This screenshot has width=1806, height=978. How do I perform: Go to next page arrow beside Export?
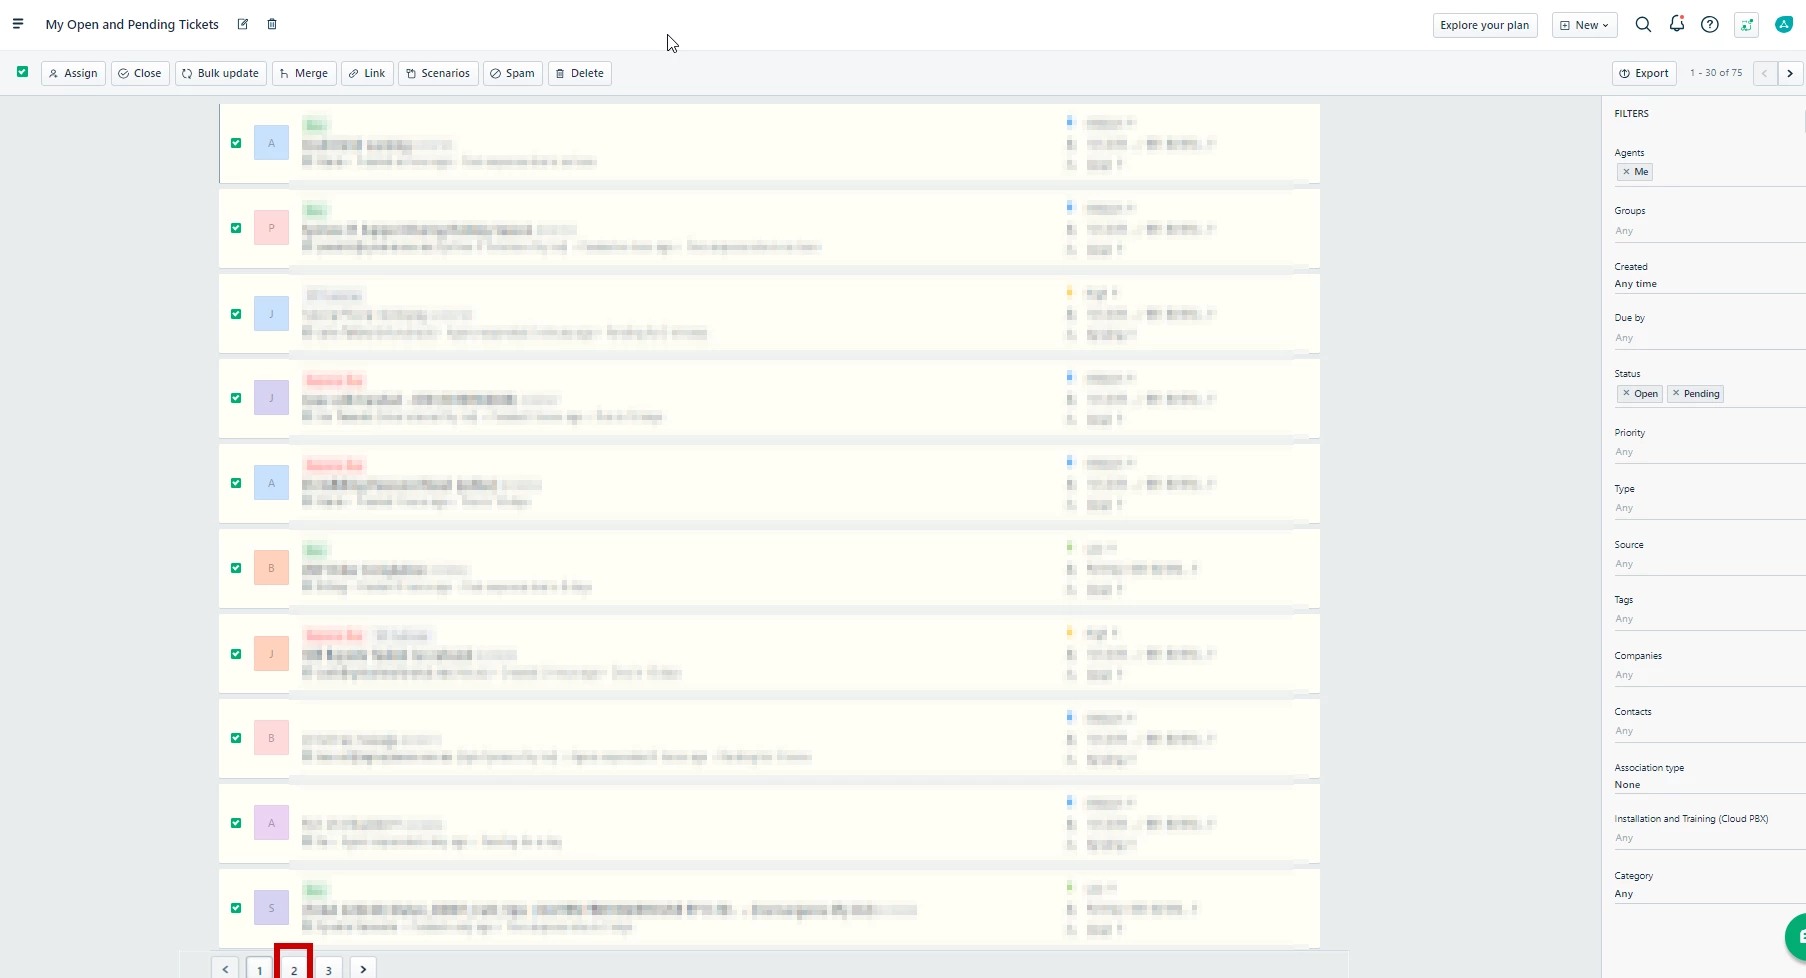1790,73
